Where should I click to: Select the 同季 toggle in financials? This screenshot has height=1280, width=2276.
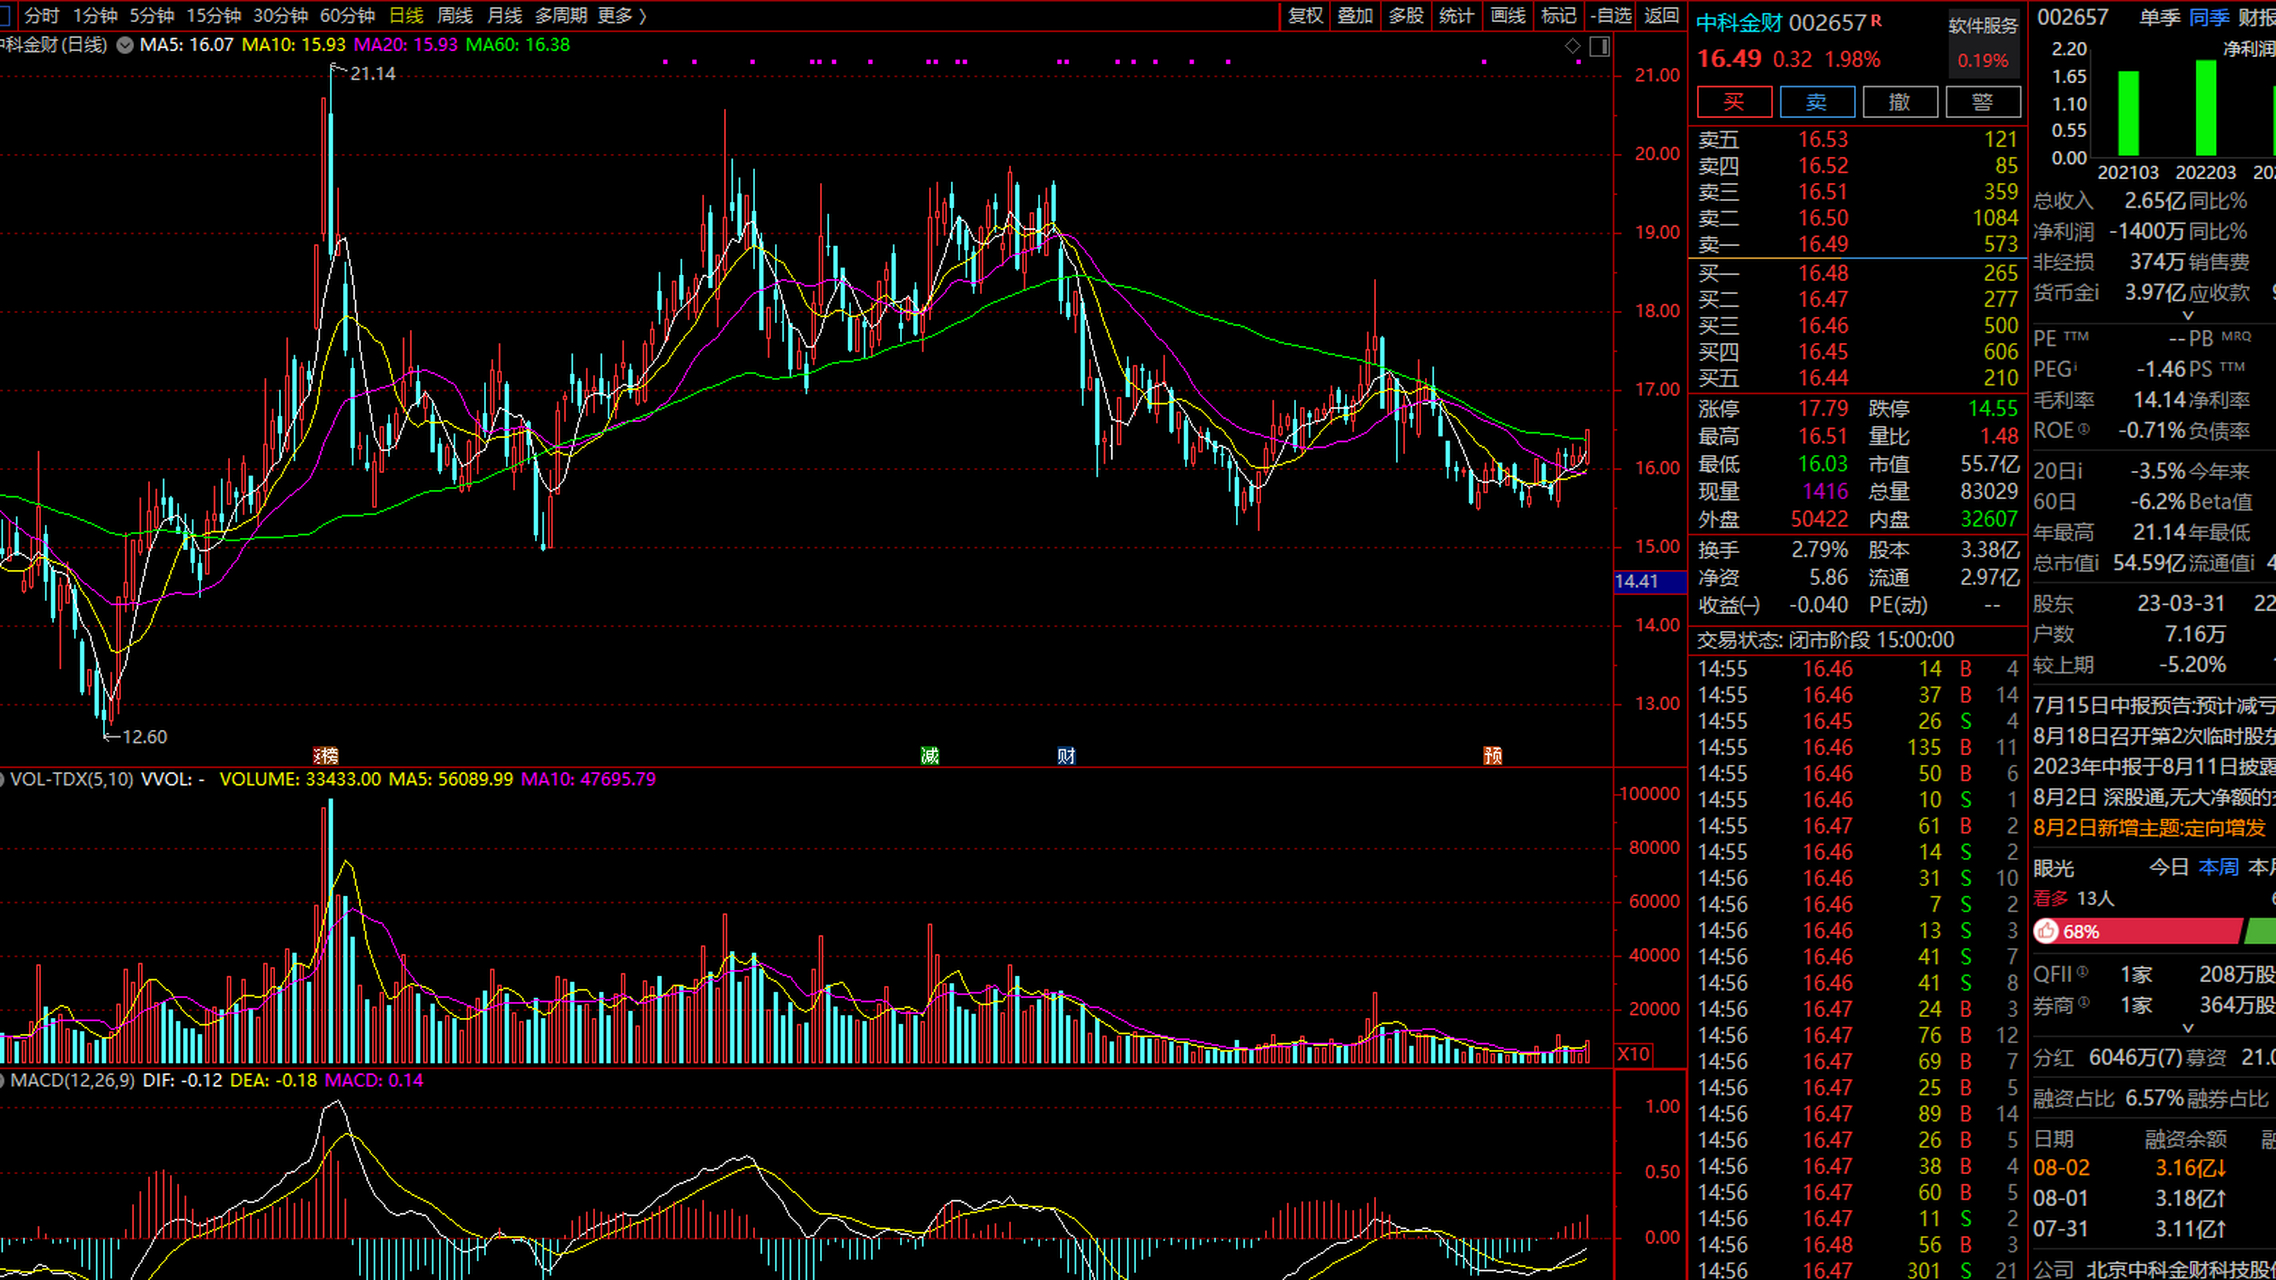coord(2208,17)
